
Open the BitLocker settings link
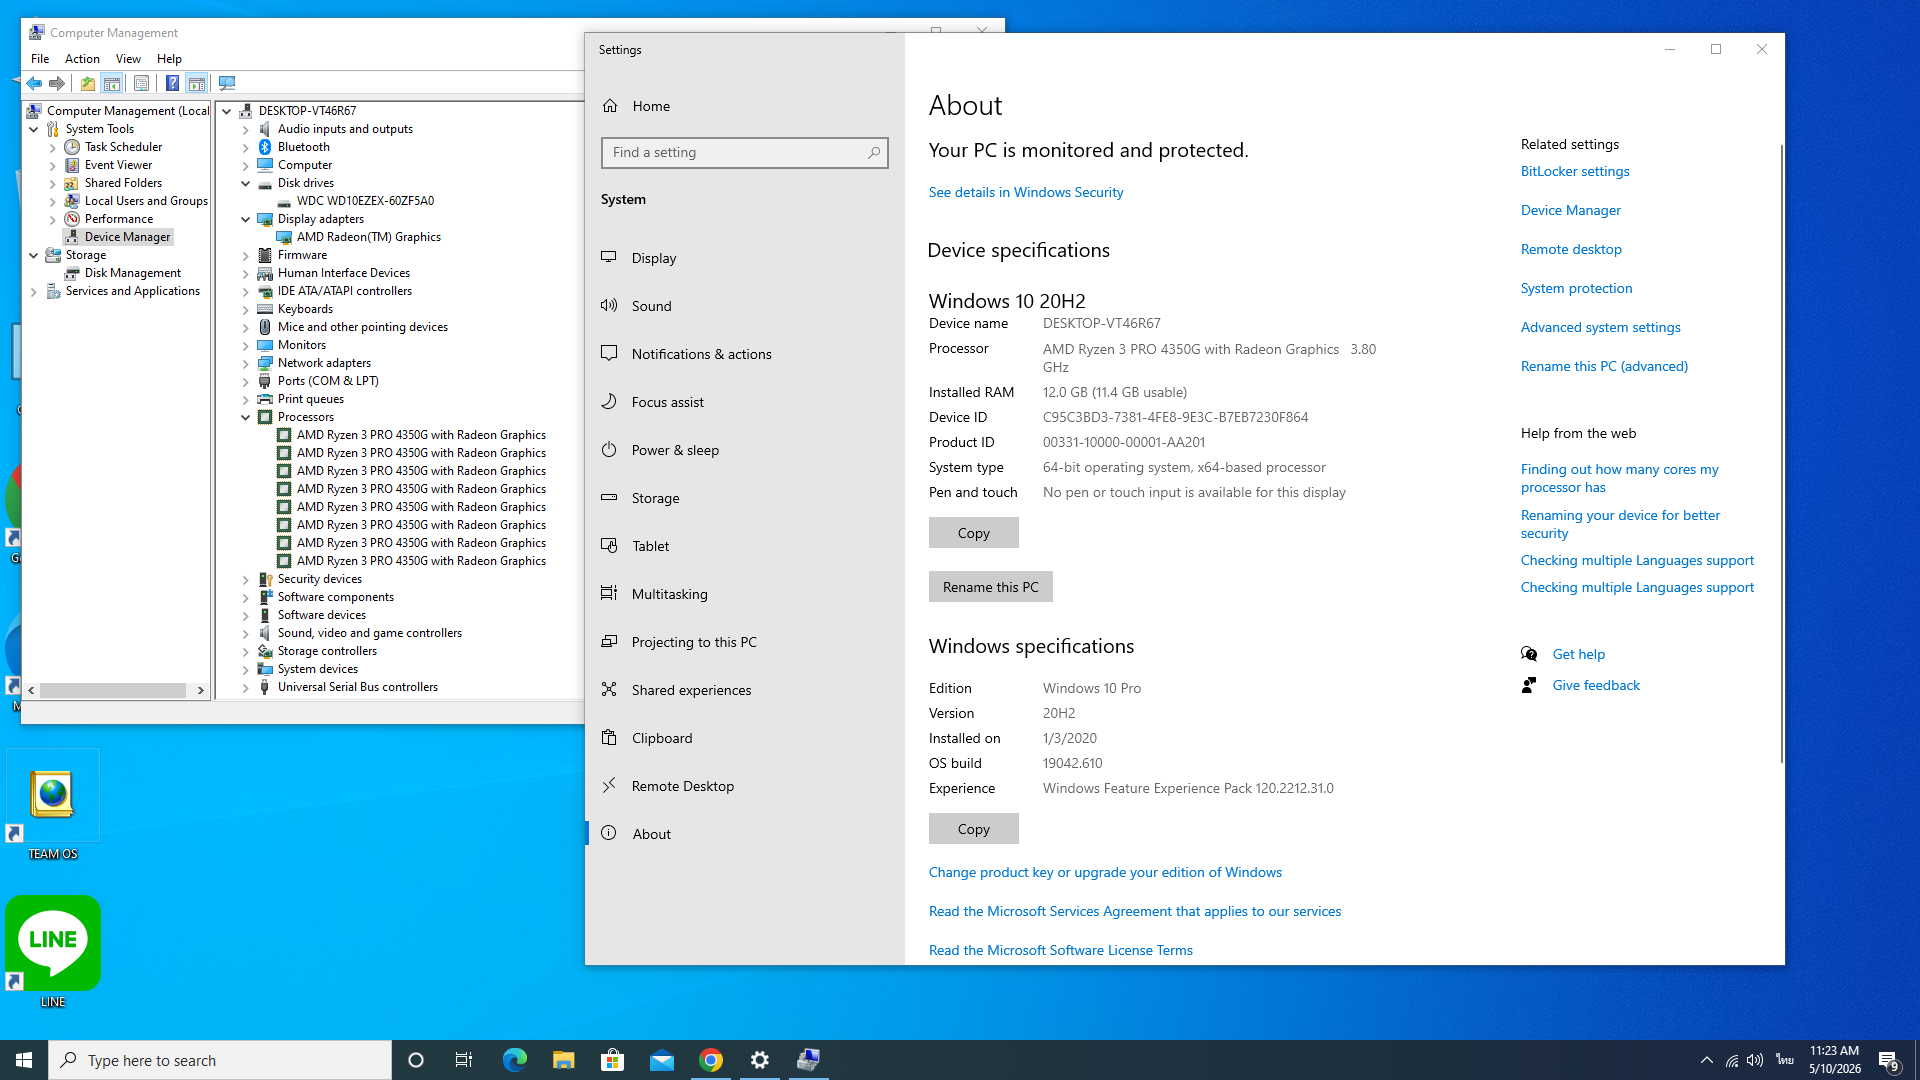[1575, 171]
